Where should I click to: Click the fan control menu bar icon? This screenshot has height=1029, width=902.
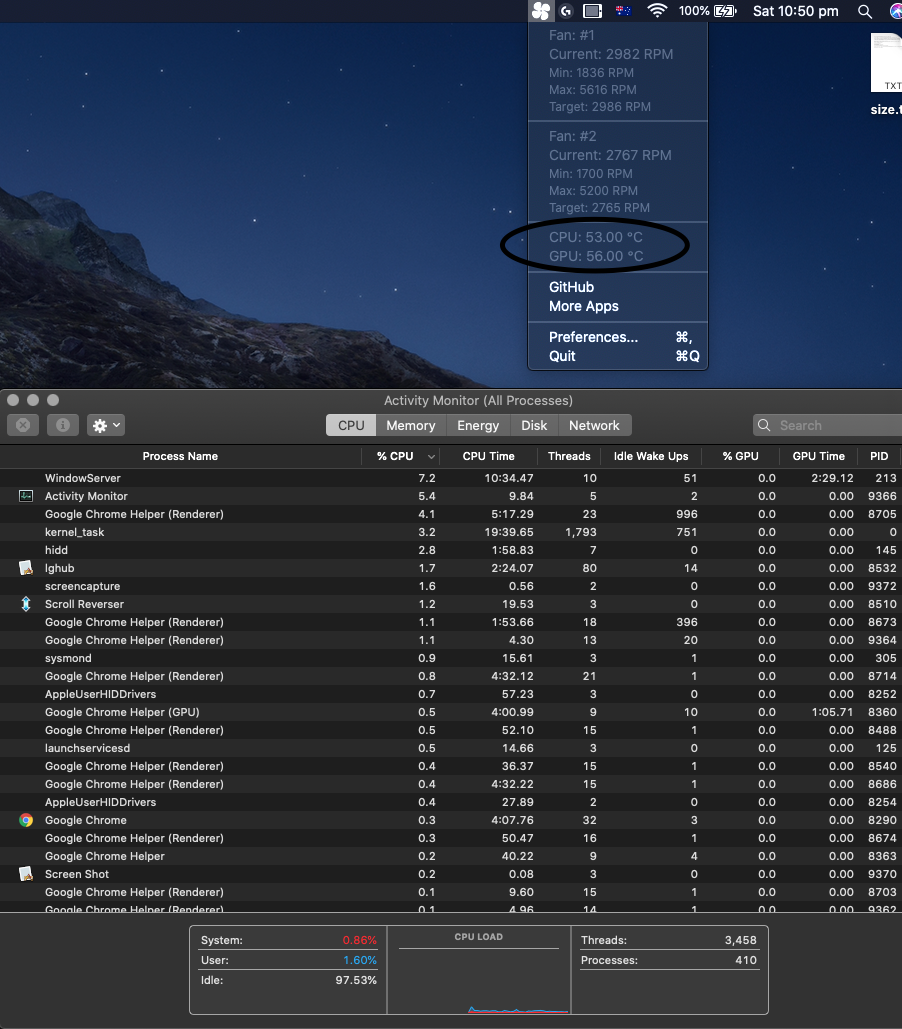pyautogui.click(x=541, y=10)
